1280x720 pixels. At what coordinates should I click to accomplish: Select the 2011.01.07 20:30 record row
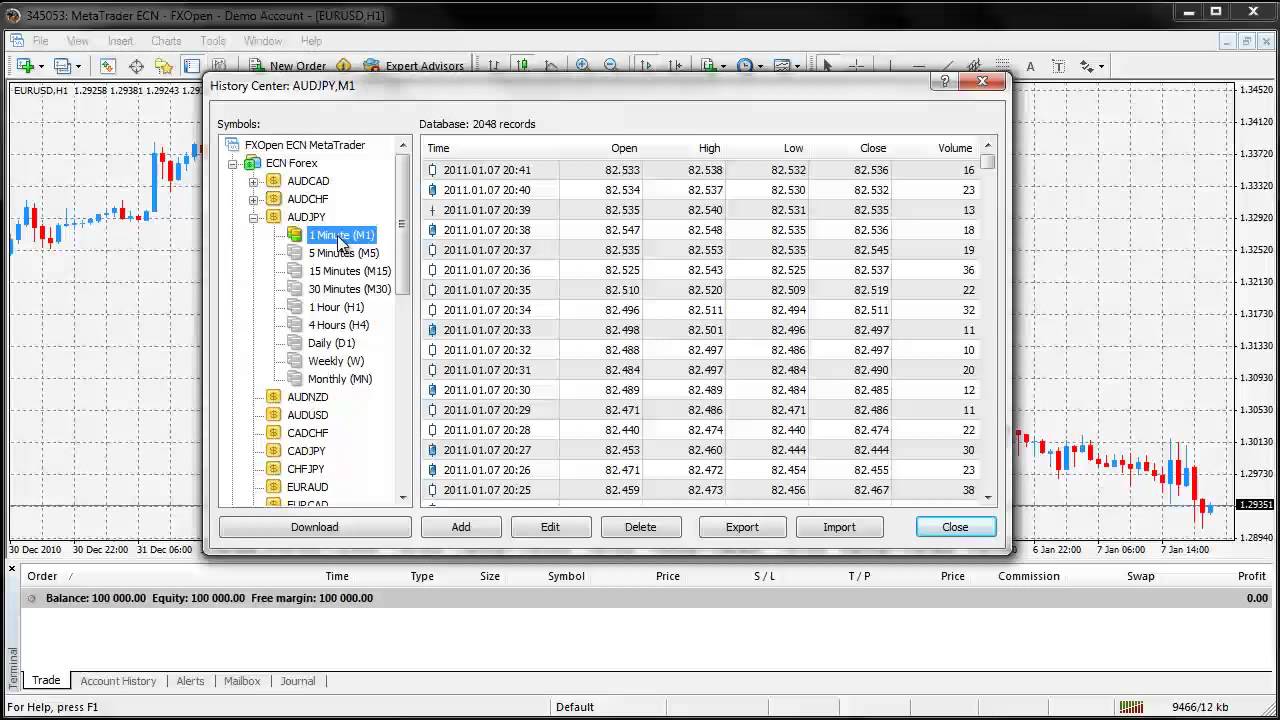point(700,390)
